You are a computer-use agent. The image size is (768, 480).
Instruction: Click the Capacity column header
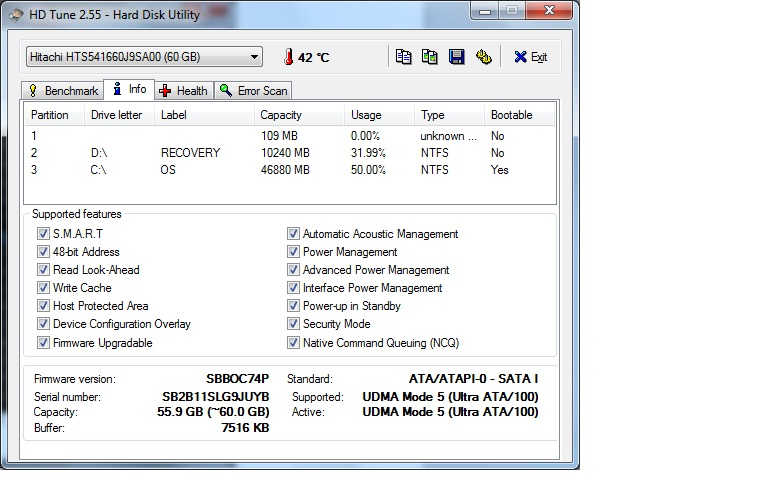click(x=300, y=115)
